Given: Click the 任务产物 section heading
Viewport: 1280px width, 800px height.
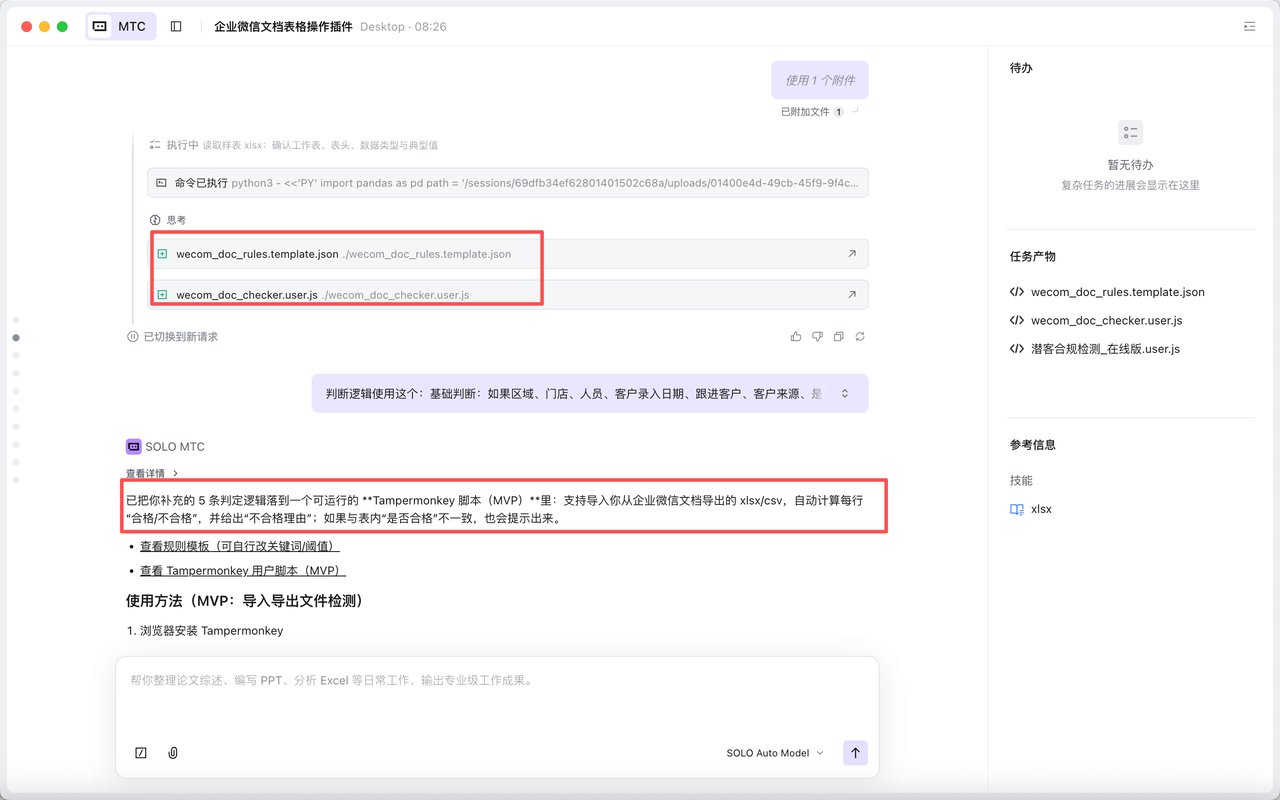Looking at the screenshot, I should click(x=1033, y=257).
